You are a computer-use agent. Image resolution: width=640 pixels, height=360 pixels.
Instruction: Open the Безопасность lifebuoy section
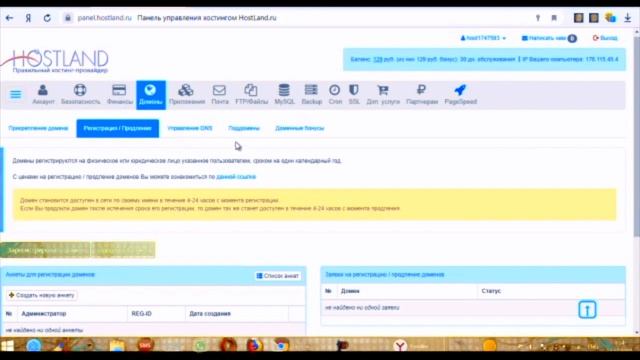point(80,95)
